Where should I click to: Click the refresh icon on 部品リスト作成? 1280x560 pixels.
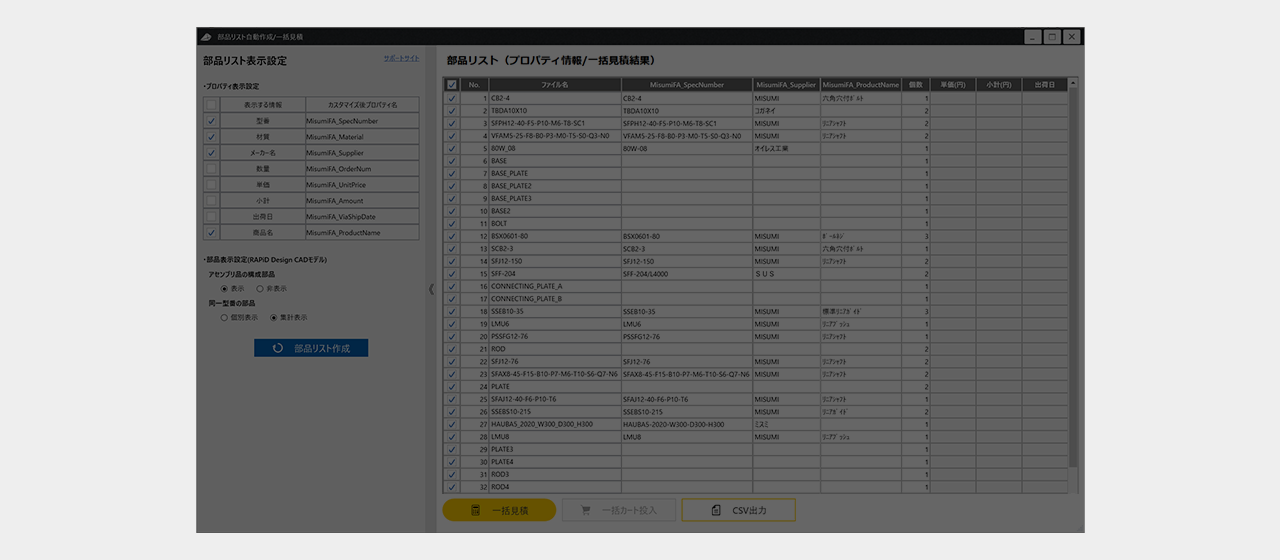click(x=277, y=349)
